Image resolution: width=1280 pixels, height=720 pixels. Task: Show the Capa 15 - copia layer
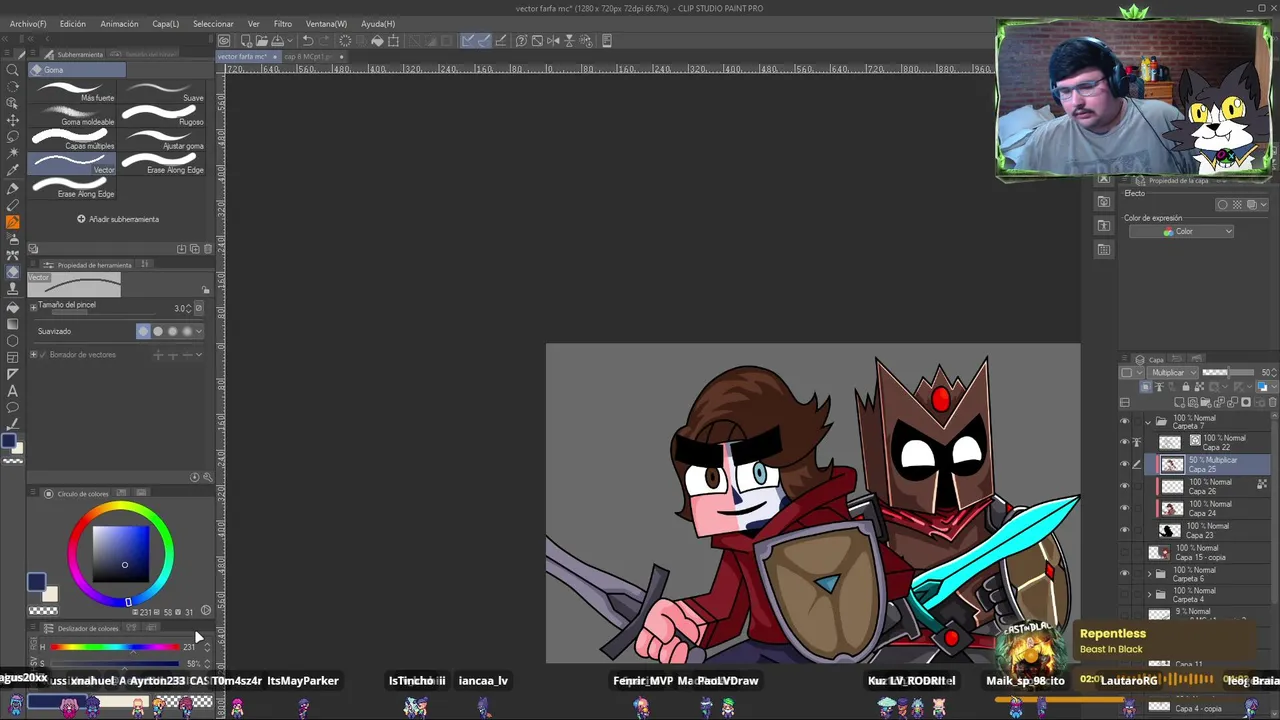click(1124, 552)
